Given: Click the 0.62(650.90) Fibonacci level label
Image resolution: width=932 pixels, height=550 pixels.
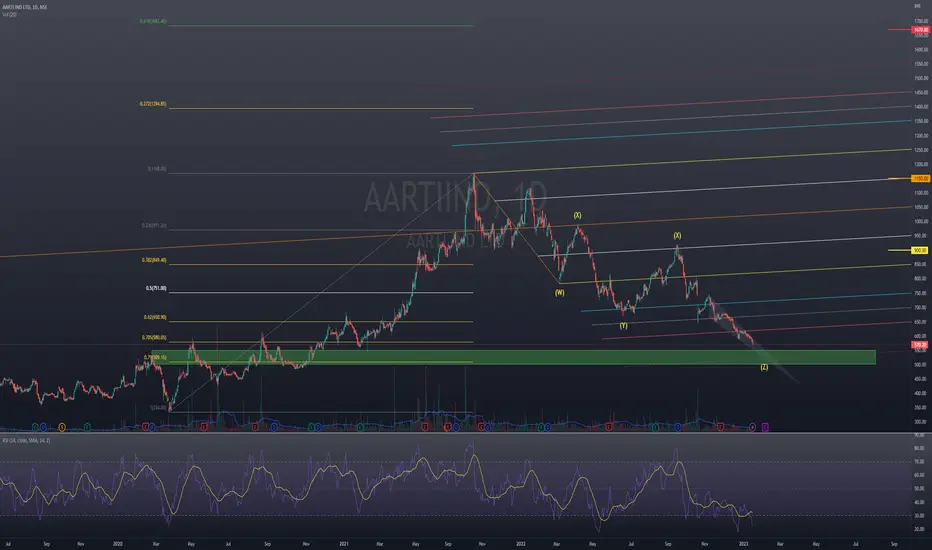Looking at the screenshot, I should coord(155,318).
